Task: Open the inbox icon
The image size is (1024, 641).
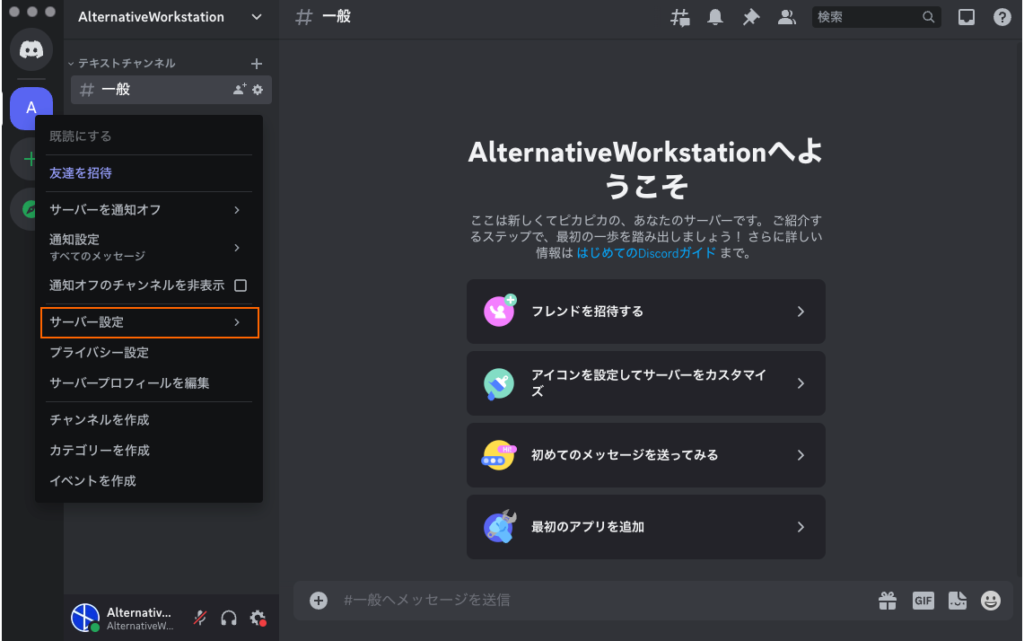Action: pos(966,17)
